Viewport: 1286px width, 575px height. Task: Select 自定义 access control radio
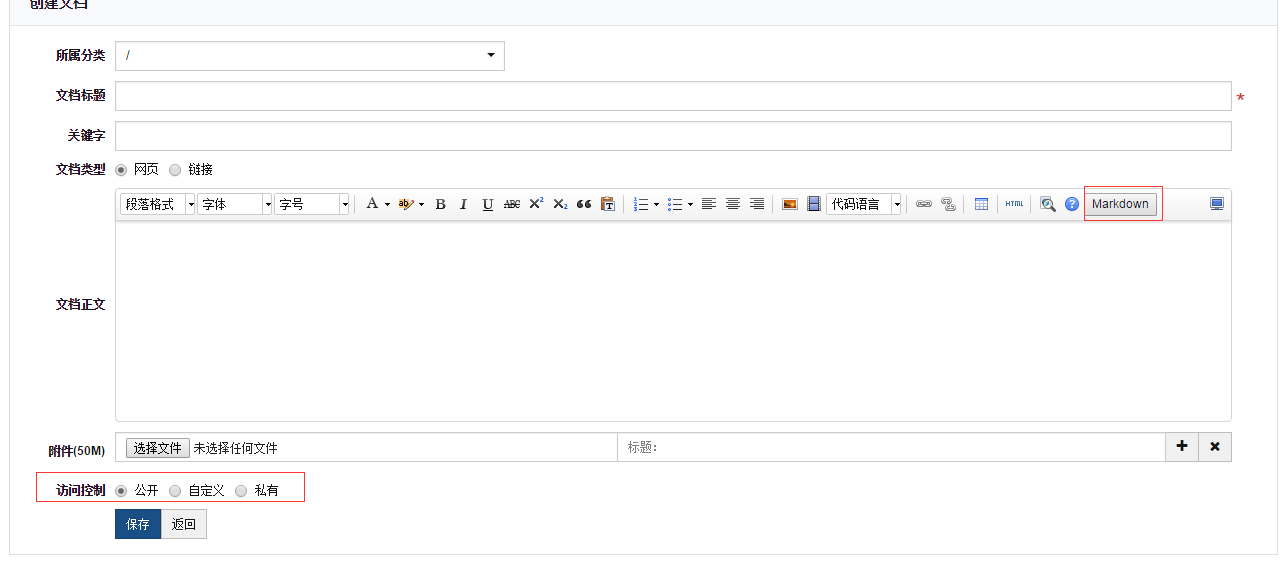click(x=175, y=491)
